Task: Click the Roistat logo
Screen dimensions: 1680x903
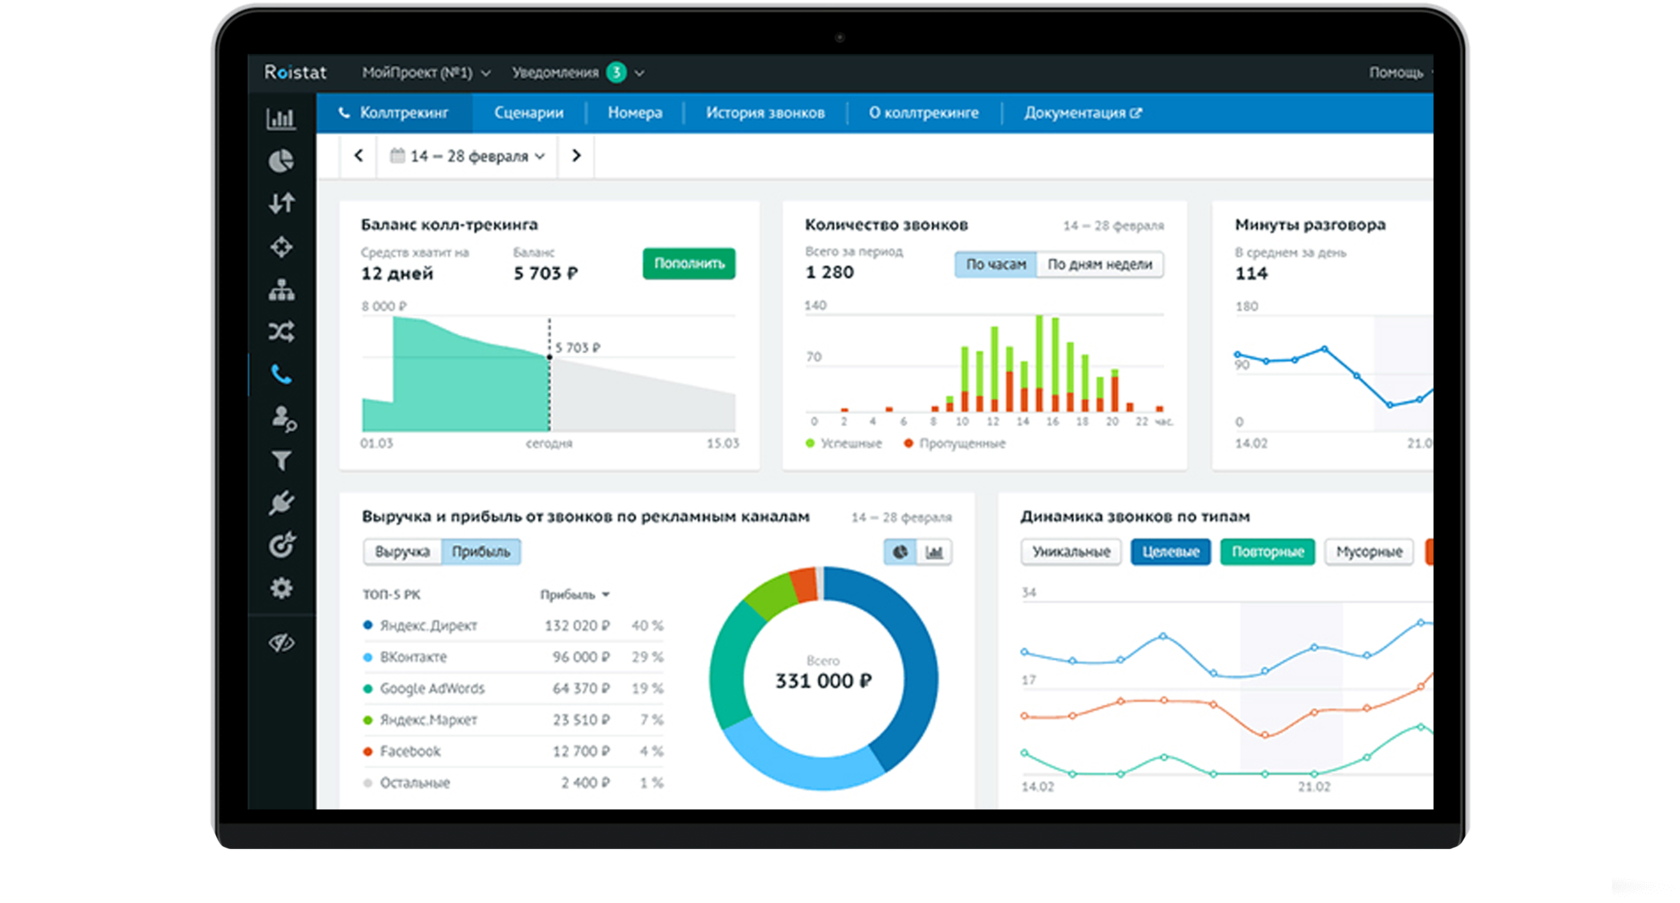Action: pyautogui.click(x=295, y=72)
